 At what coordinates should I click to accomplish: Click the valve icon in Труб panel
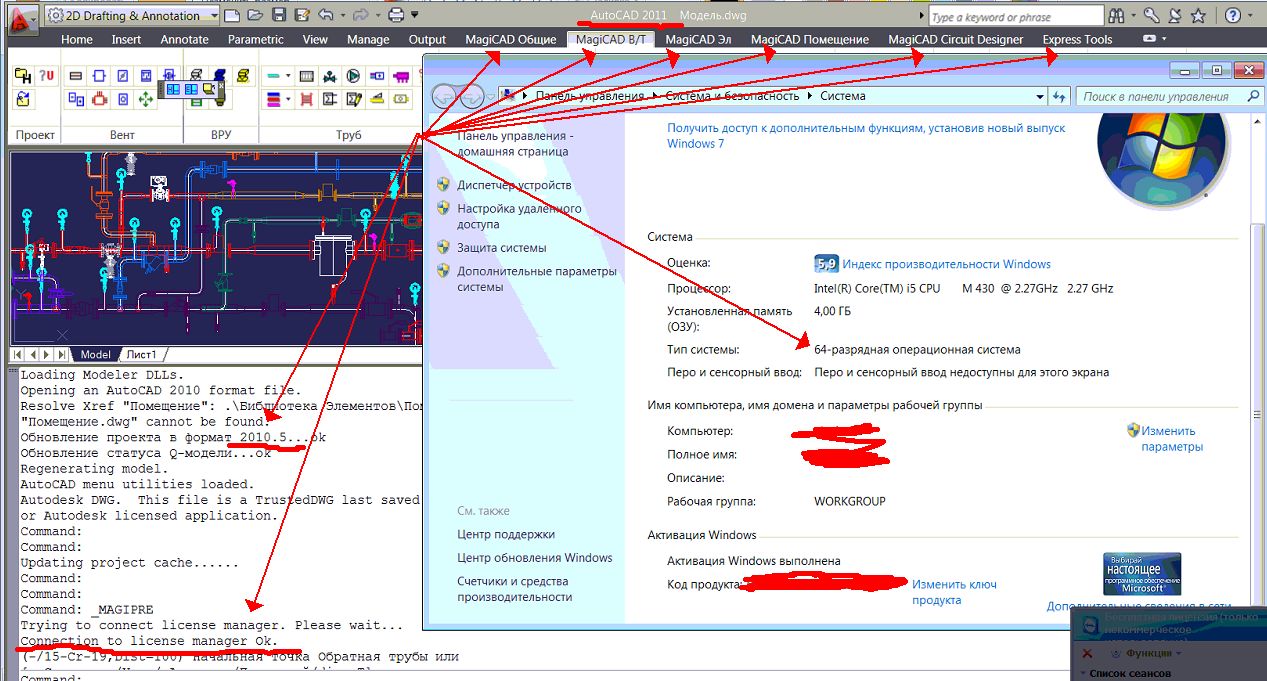(330, 76)
